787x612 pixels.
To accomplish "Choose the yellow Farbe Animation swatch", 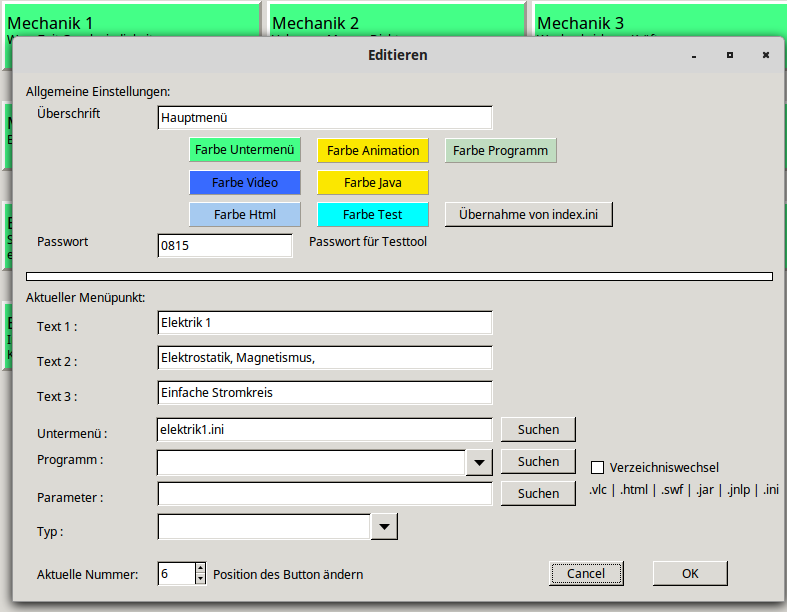I will (x=373, y=151).
